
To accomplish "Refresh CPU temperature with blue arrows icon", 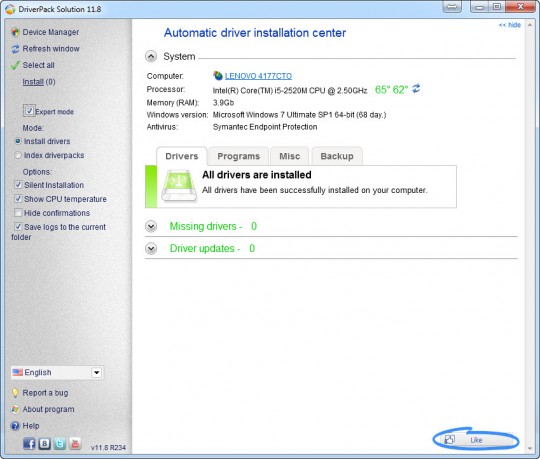I will [x=416, y=89].
